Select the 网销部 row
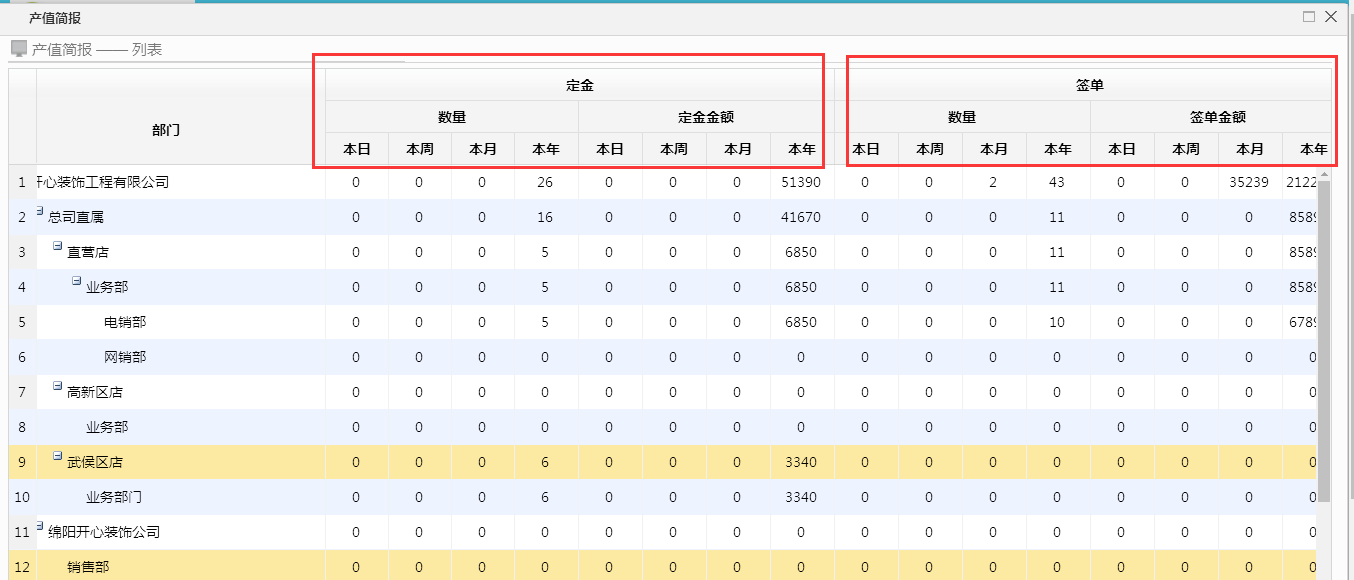The image size is (1354, 580). [x=125, y=358]
